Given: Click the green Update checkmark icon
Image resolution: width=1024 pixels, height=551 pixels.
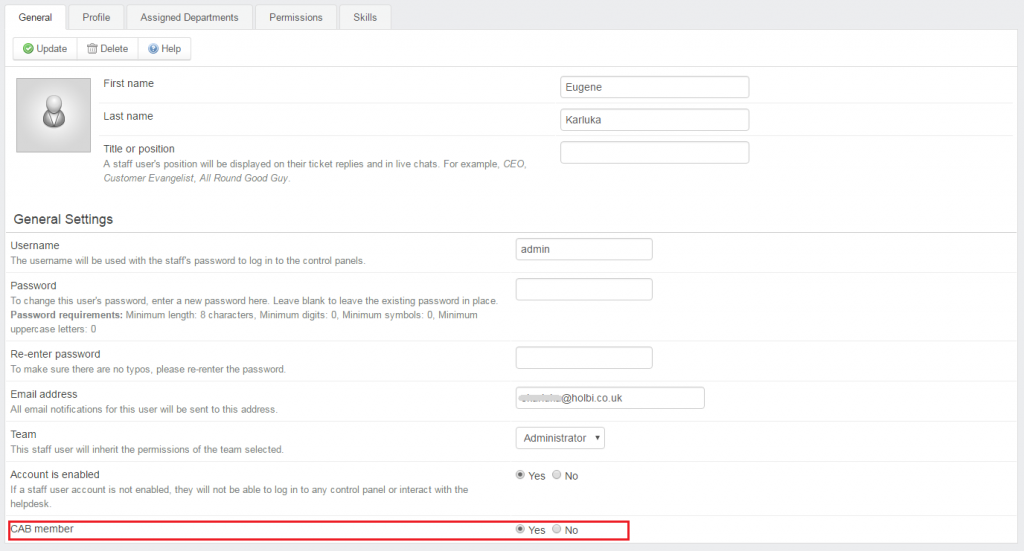Looking at the screenshot, I should (28, 48).
